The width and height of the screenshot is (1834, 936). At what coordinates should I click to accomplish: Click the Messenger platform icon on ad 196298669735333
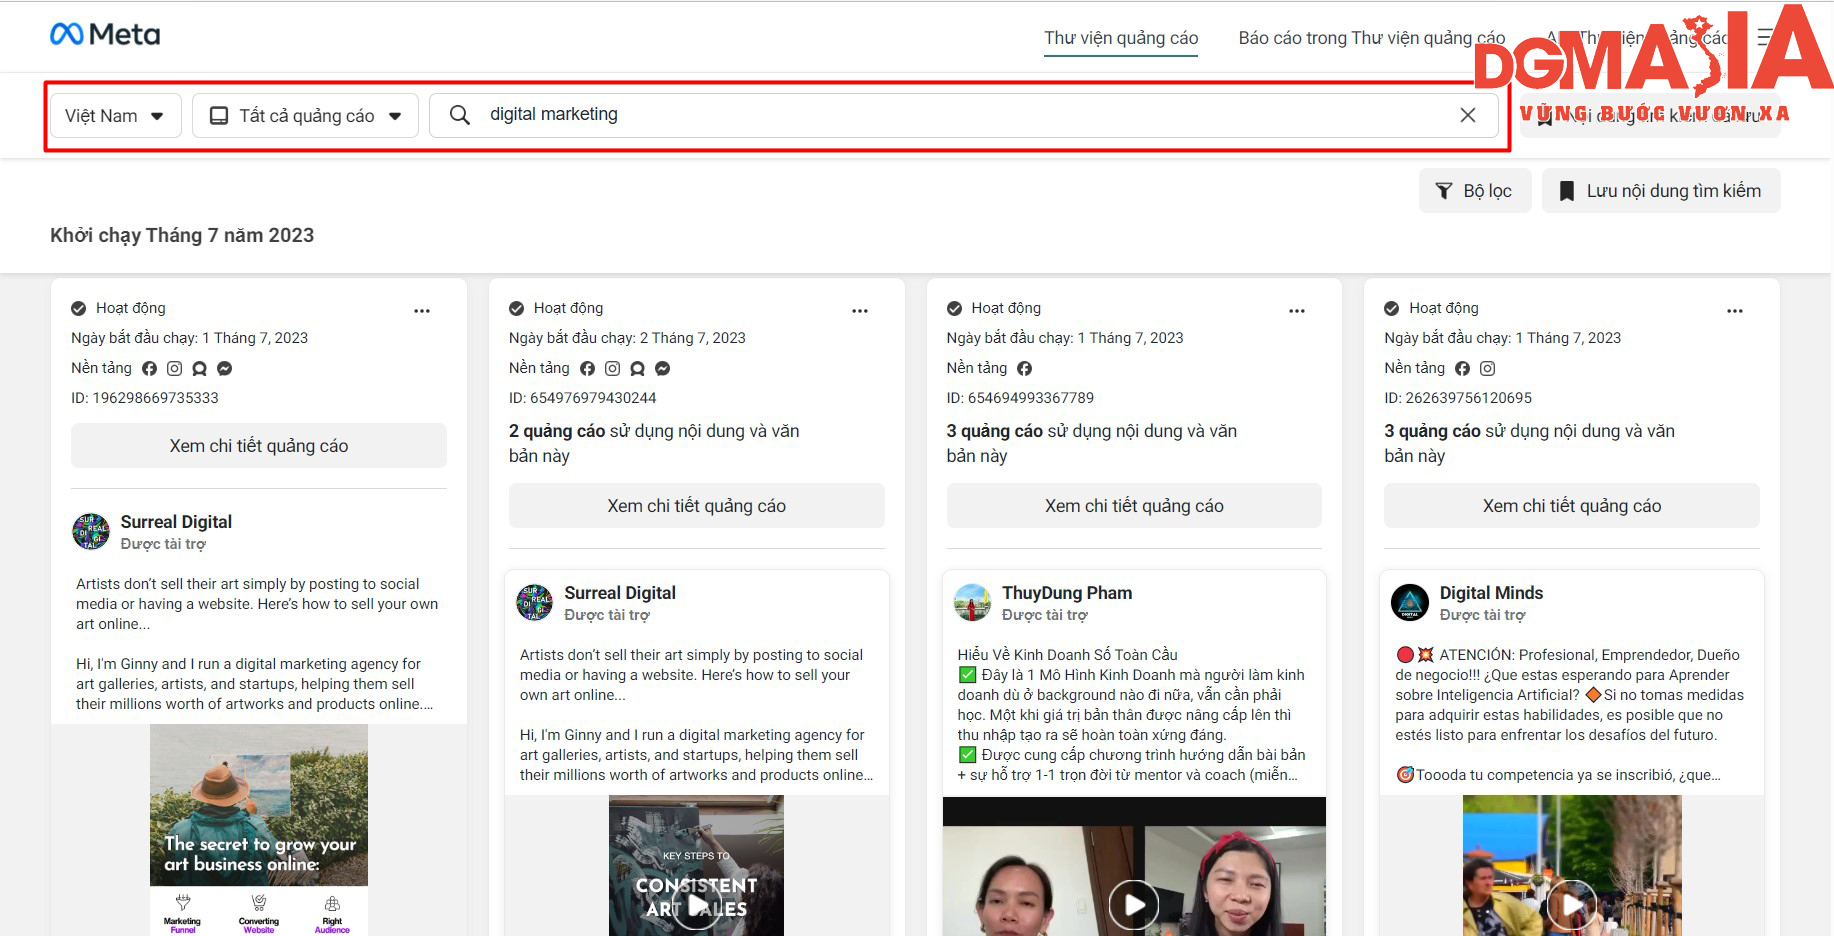point(225,369)
